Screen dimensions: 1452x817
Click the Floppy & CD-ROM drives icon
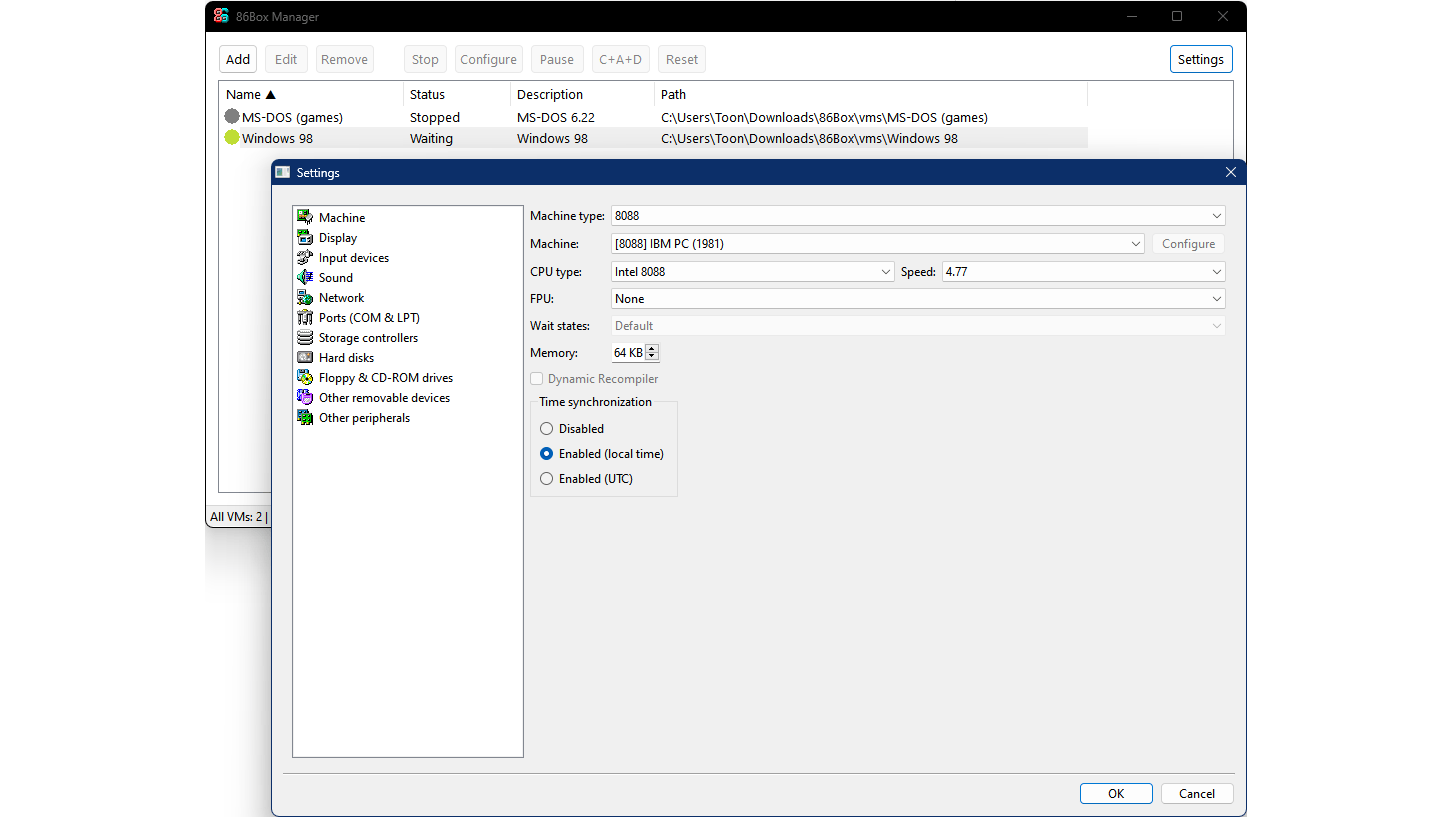305,377
